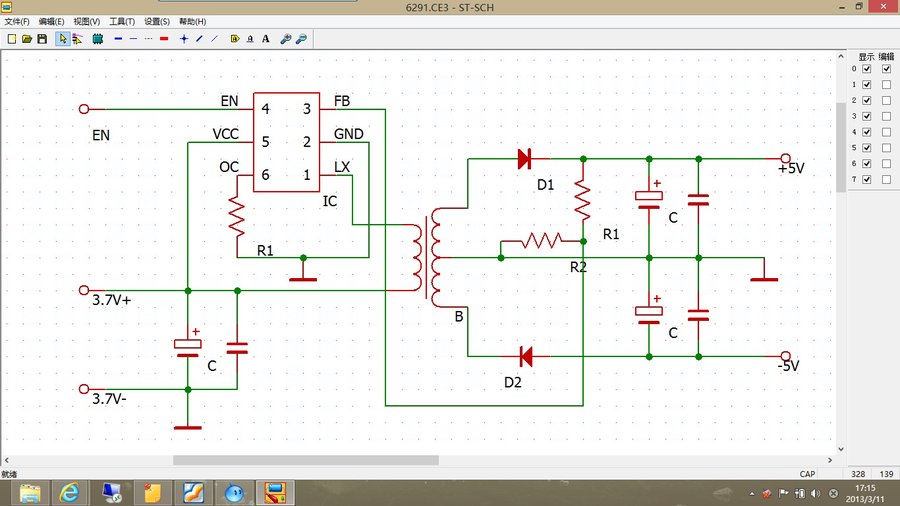
Task: Click the Open file folder icon
Action: click(x=27, y=39)
